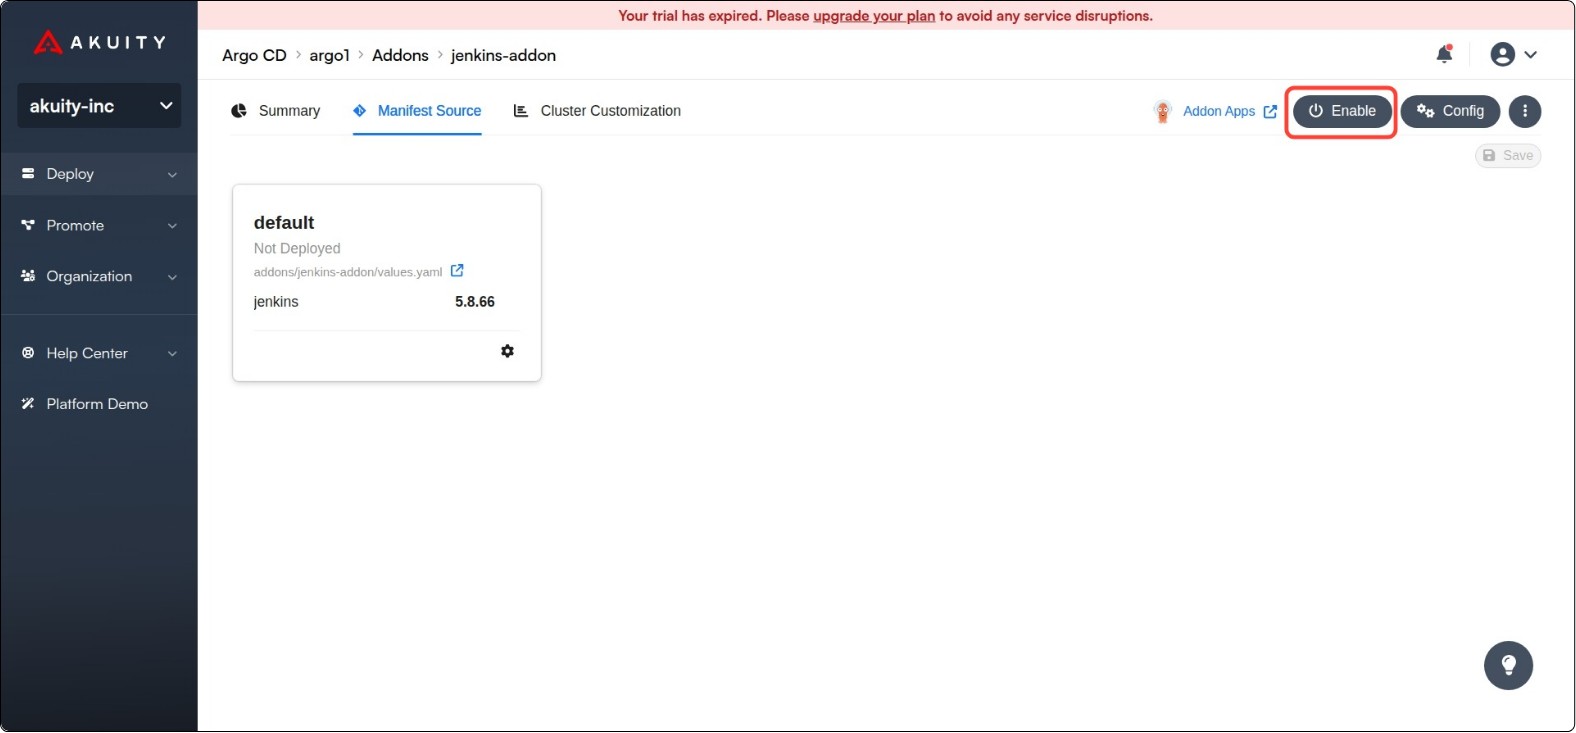Click the Akuity logo
Image resolution: width=1576 pixels, height=733 pixels.
[99, 42]
